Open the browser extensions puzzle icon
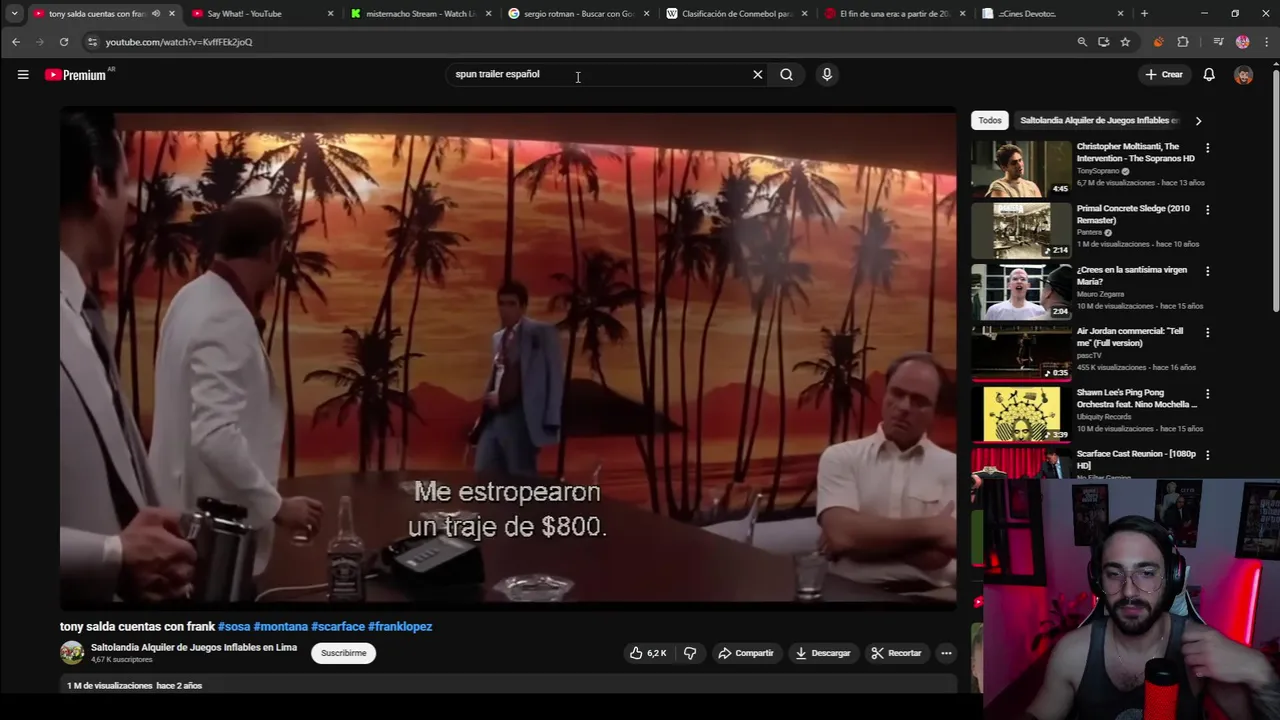The height and width of the screenshot is (720, 1280). (x=1183, y=42)
